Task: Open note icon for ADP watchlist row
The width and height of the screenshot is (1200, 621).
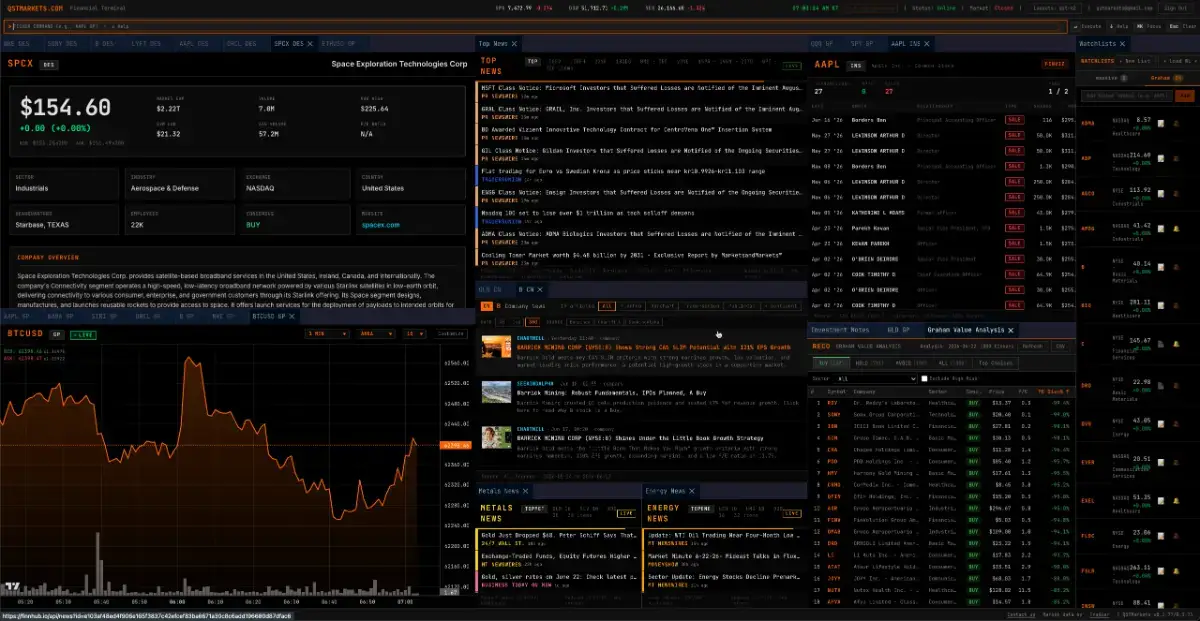Action: click(1161, 158)
